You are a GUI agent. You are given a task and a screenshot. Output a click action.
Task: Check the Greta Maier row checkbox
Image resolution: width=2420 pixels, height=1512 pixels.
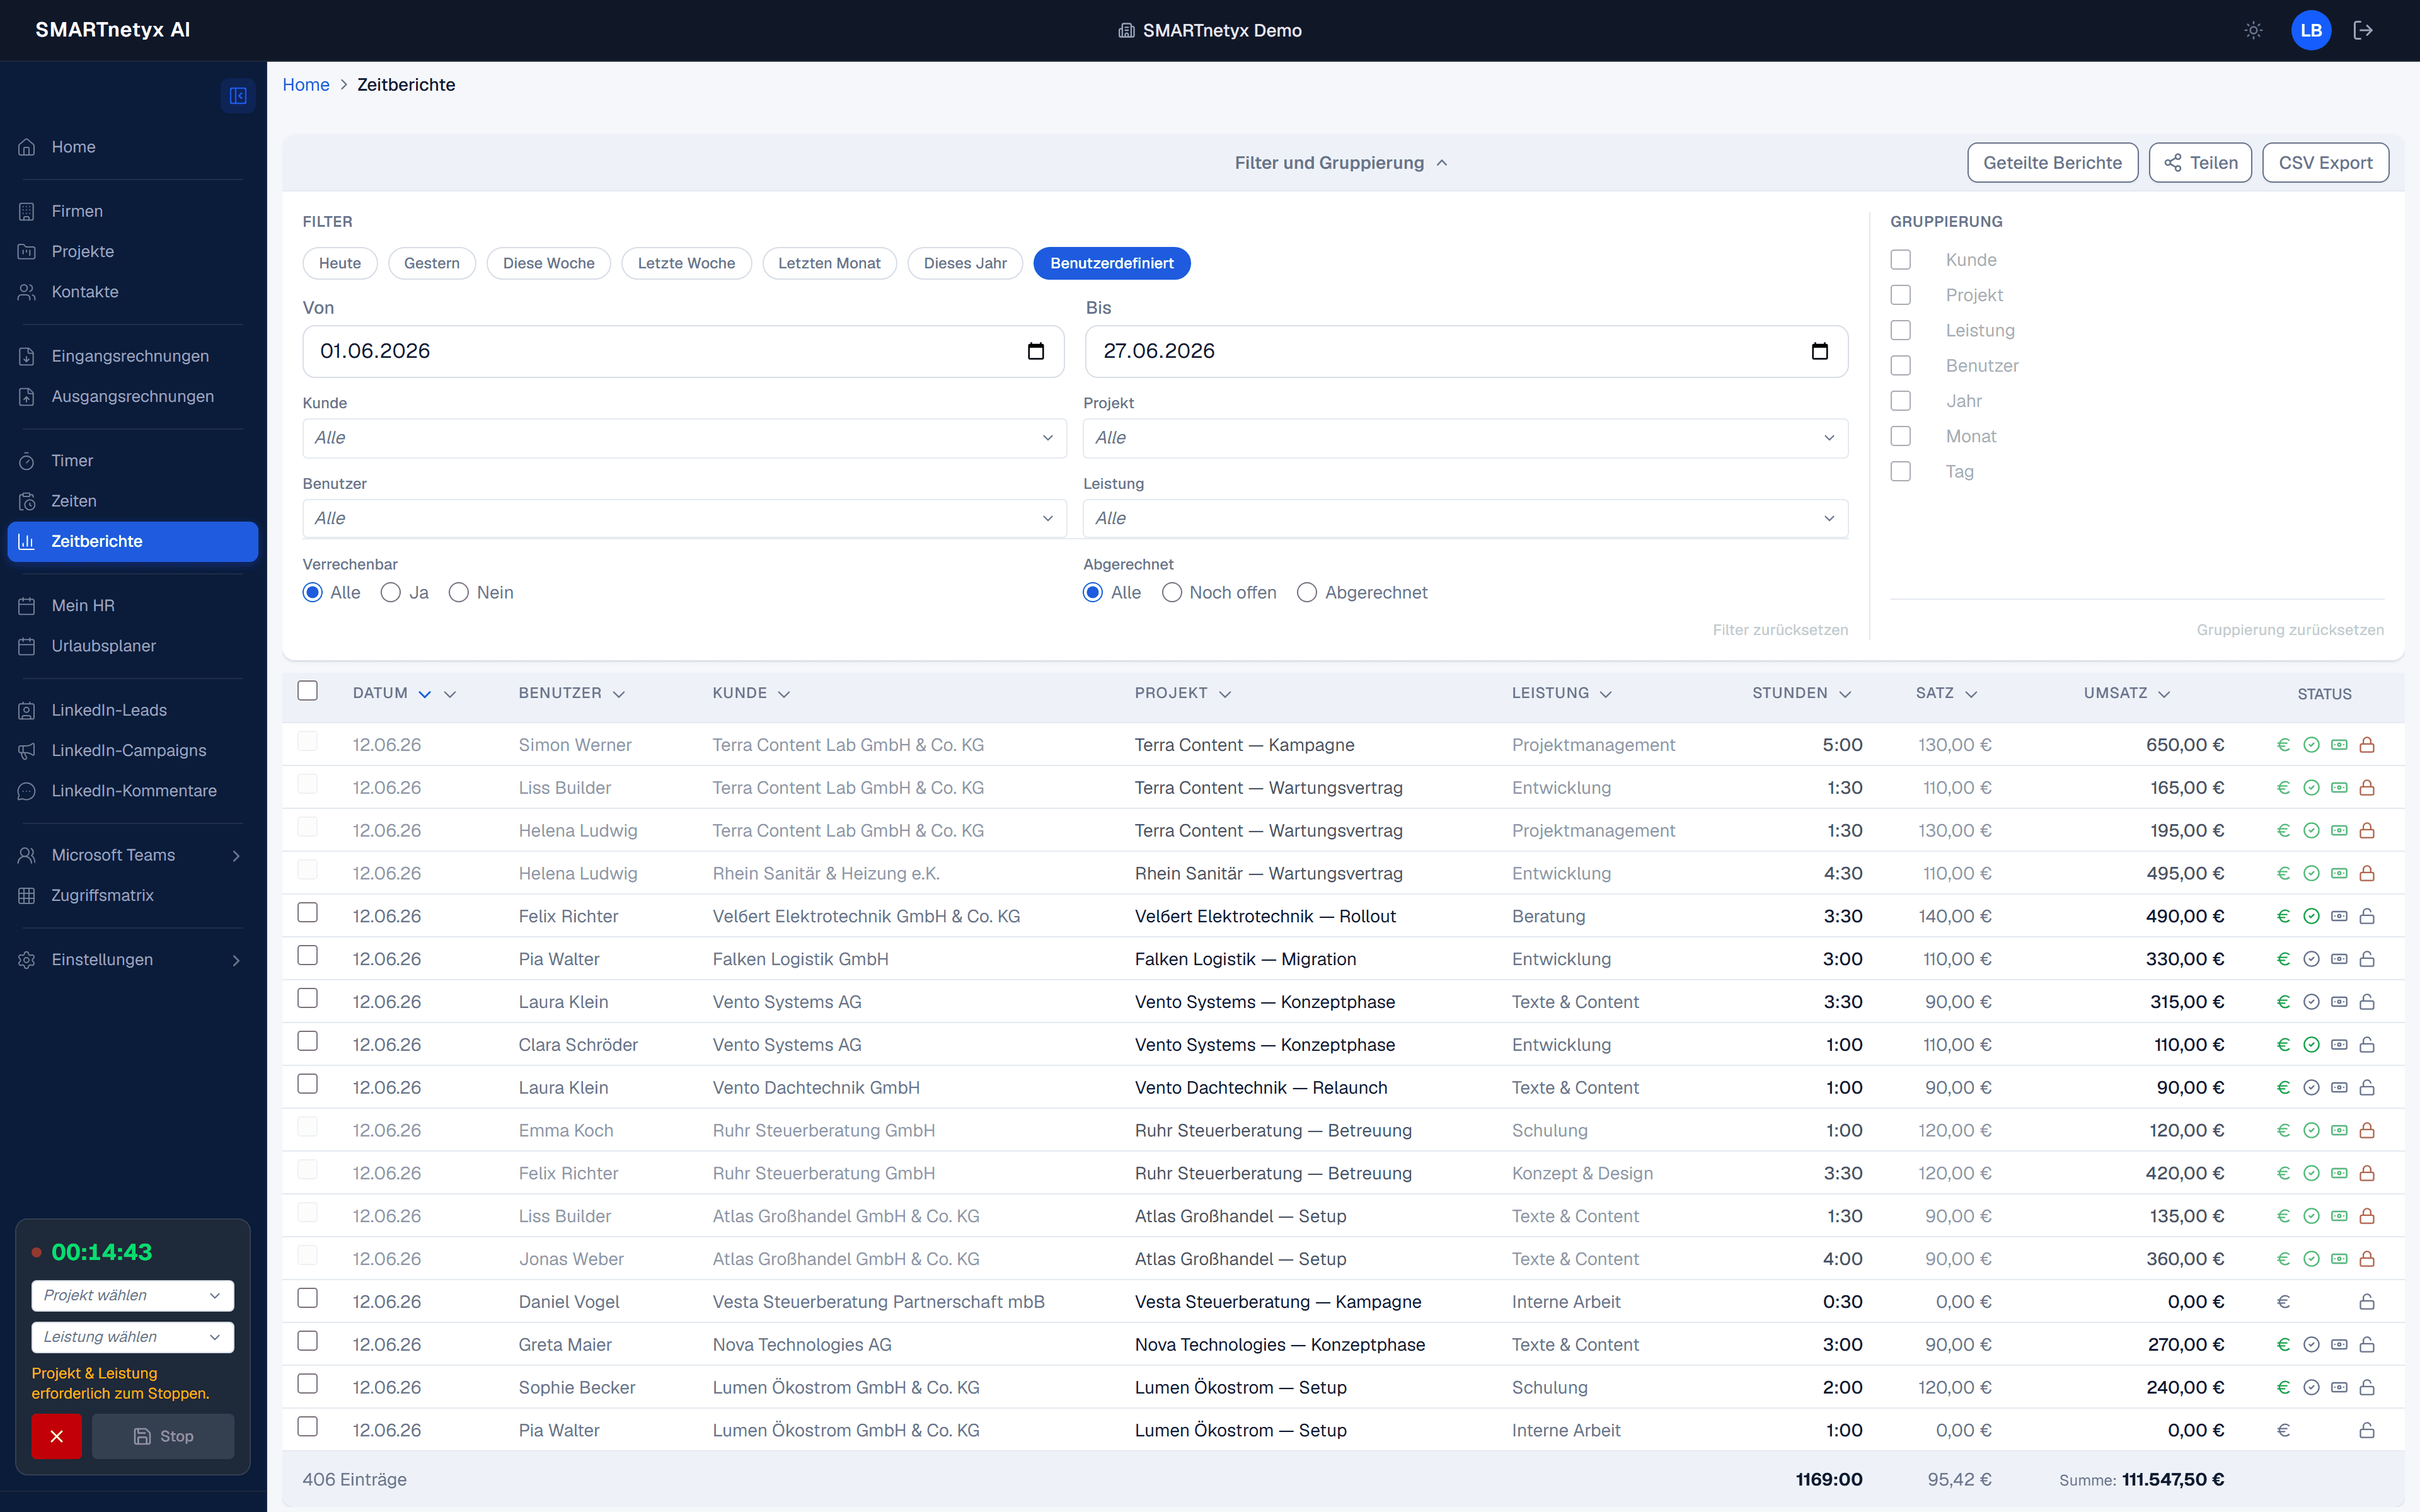pyautogui.click(x=308, y=1341)
